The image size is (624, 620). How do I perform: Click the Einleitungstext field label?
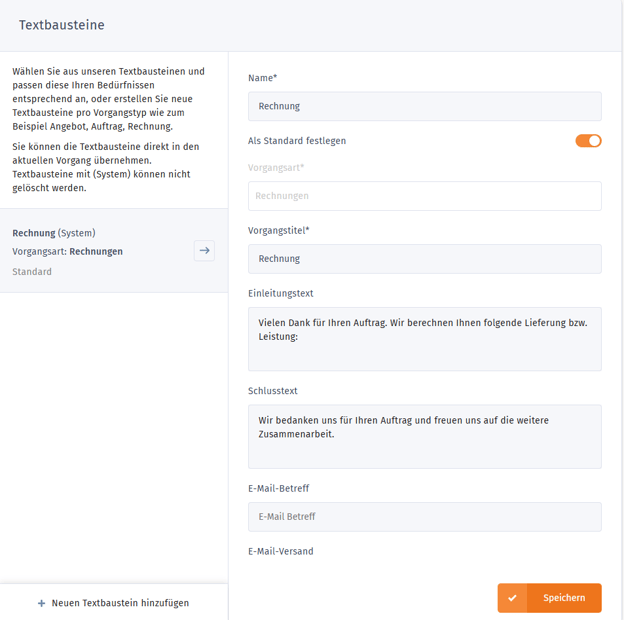(281, 293)
